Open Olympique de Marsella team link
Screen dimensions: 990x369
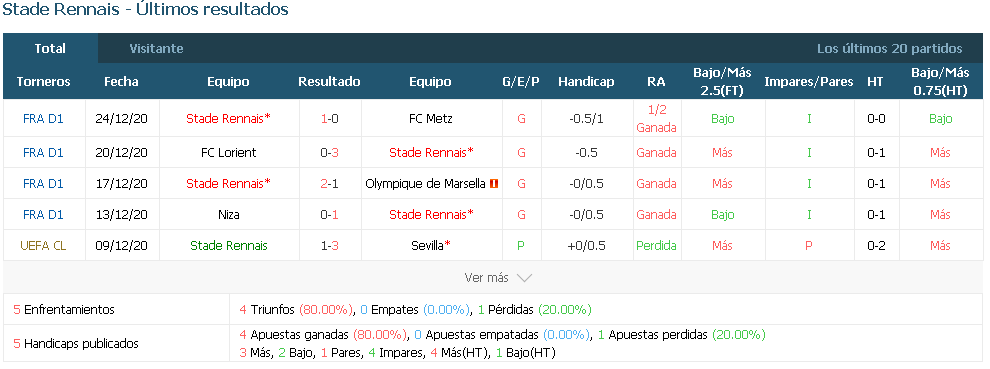[x=426, y=184]
